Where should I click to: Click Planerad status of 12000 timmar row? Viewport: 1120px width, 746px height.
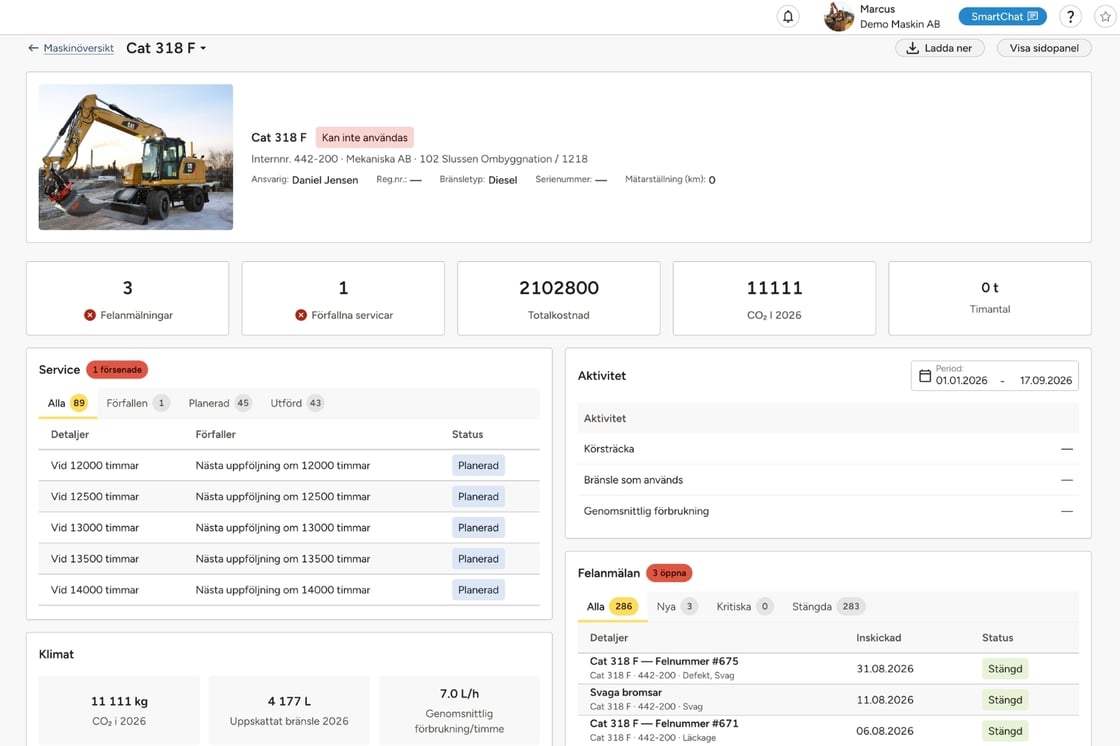[479, 465]
